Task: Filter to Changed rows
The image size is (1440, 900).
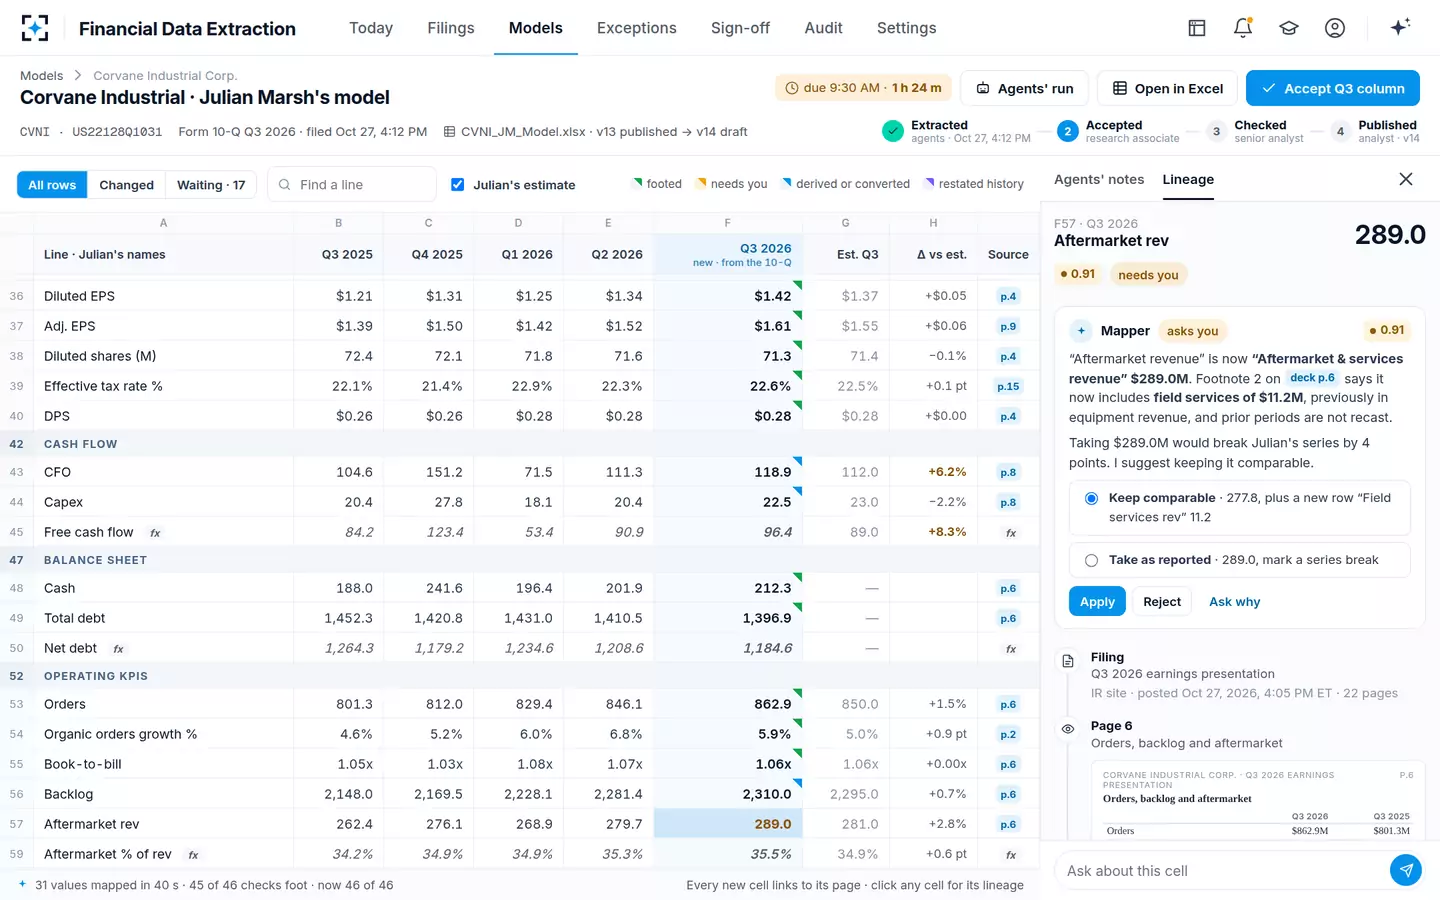Action: point(127,185)
